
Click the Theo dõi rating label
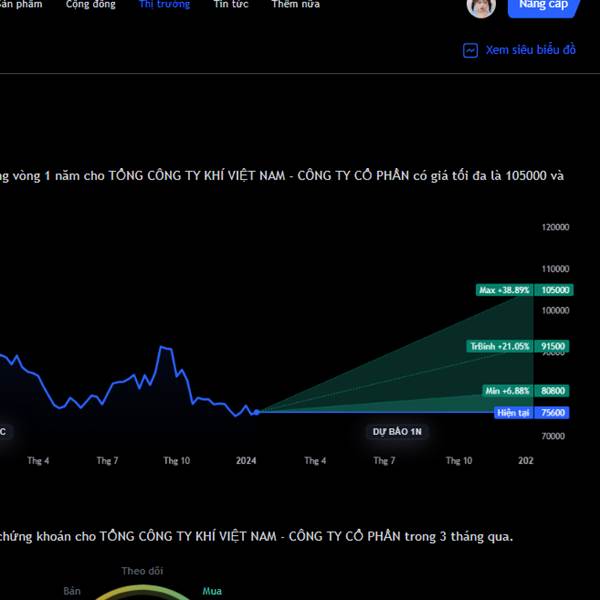point(142,571)
